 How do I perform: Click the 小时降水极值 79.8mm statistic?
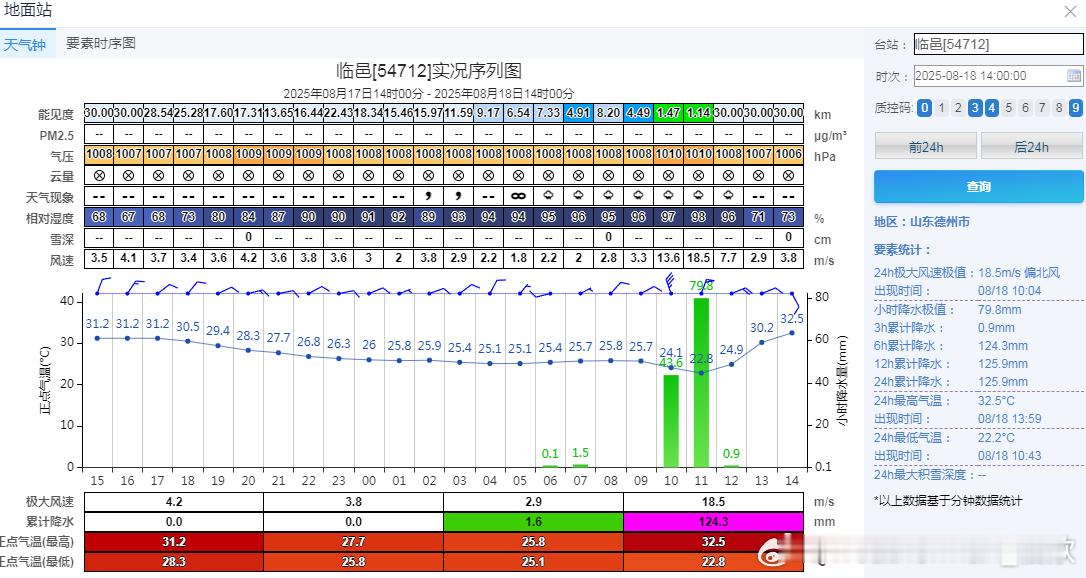pyautogui.click(x=947, y=309)
